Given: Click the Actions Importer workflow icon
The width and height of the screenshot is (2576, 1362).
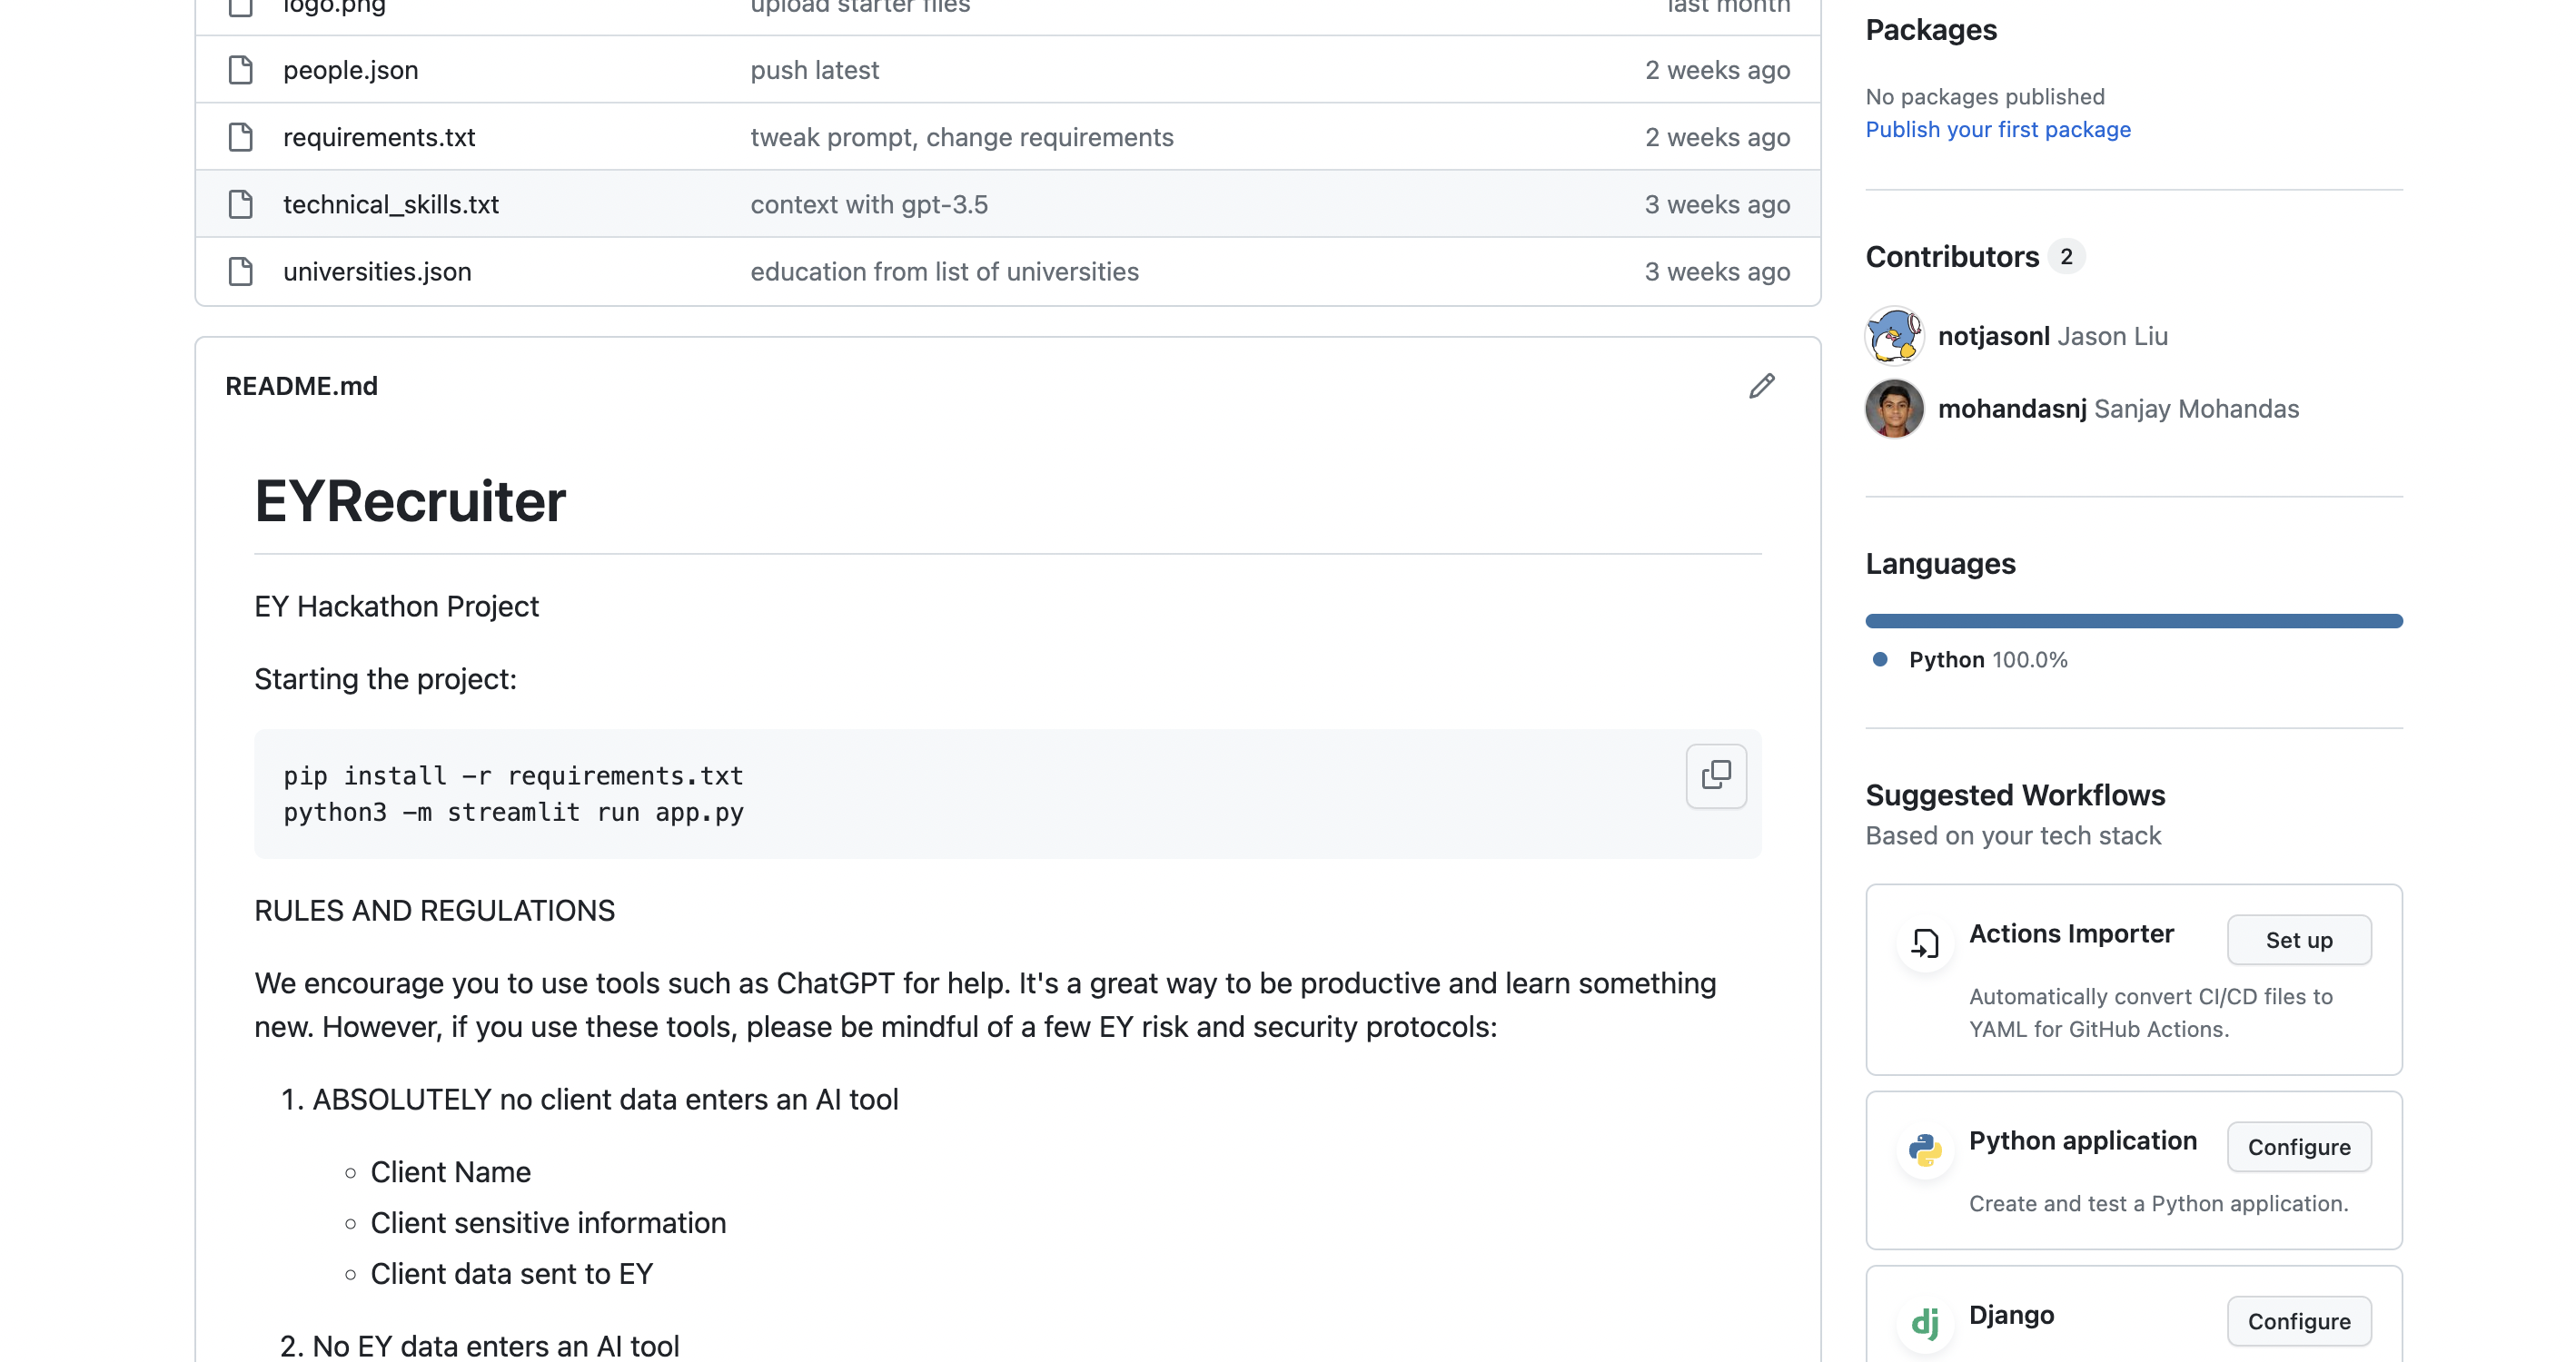Looking at the screenshot, I should click(1924, 942).
